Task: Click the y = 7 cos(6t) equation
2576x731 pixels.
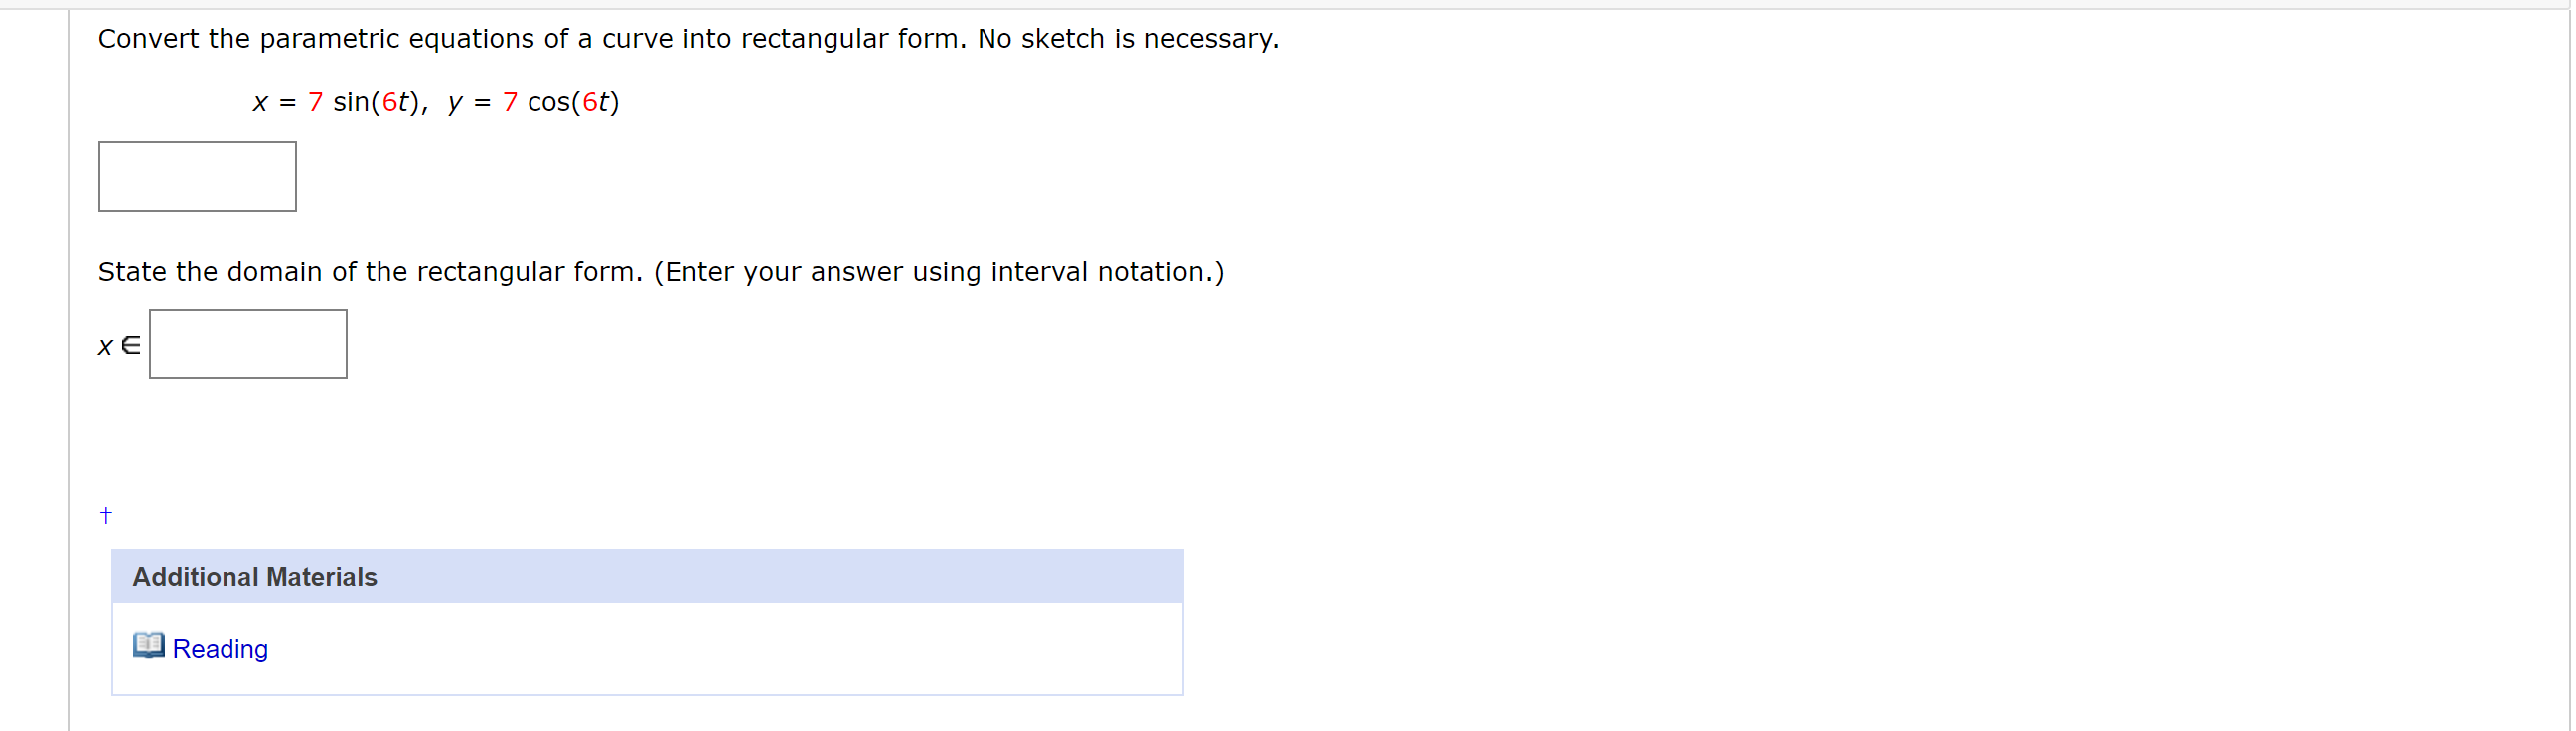Action: click(x=534, y=102)
